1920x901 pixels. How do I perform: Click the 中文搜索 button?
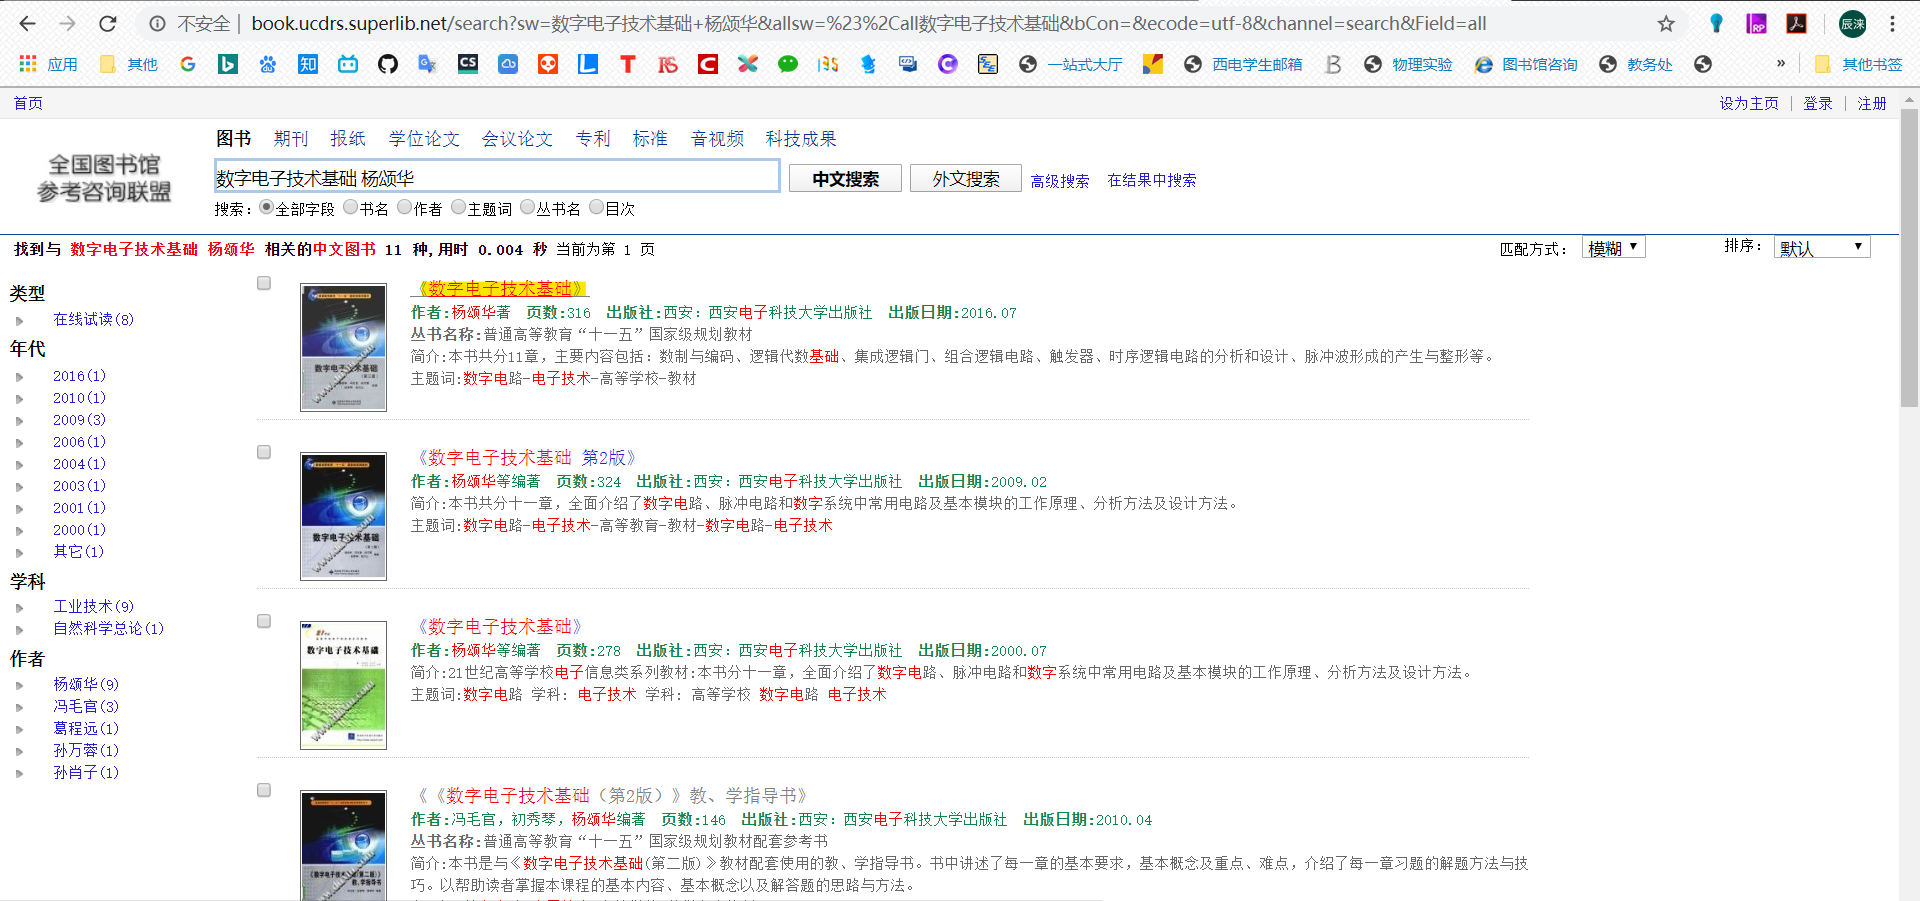point(845,179)
